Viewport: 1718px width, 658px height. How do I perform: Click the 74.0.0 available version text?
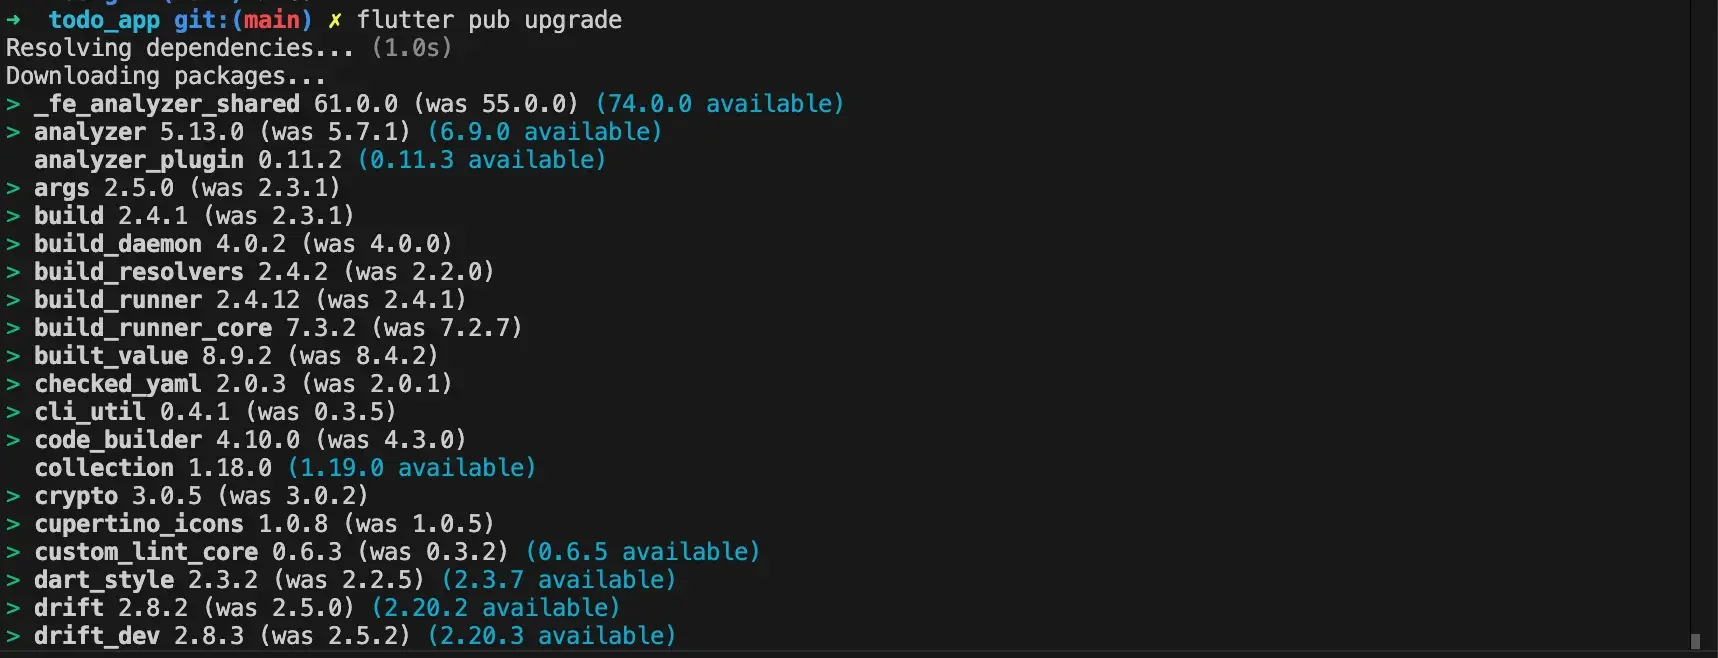click(x=720, y=104)
